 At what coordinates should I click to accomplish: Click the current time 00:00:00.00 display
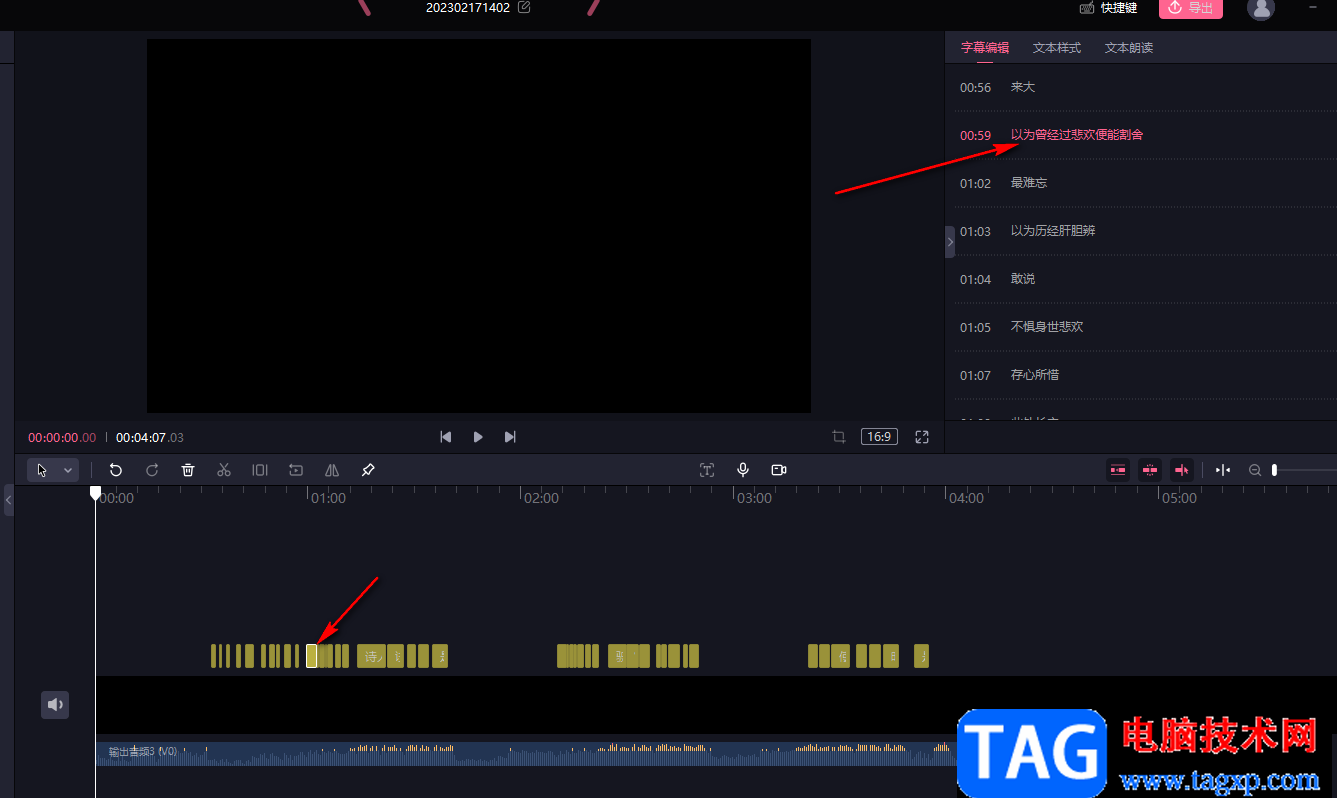(62, 437)
